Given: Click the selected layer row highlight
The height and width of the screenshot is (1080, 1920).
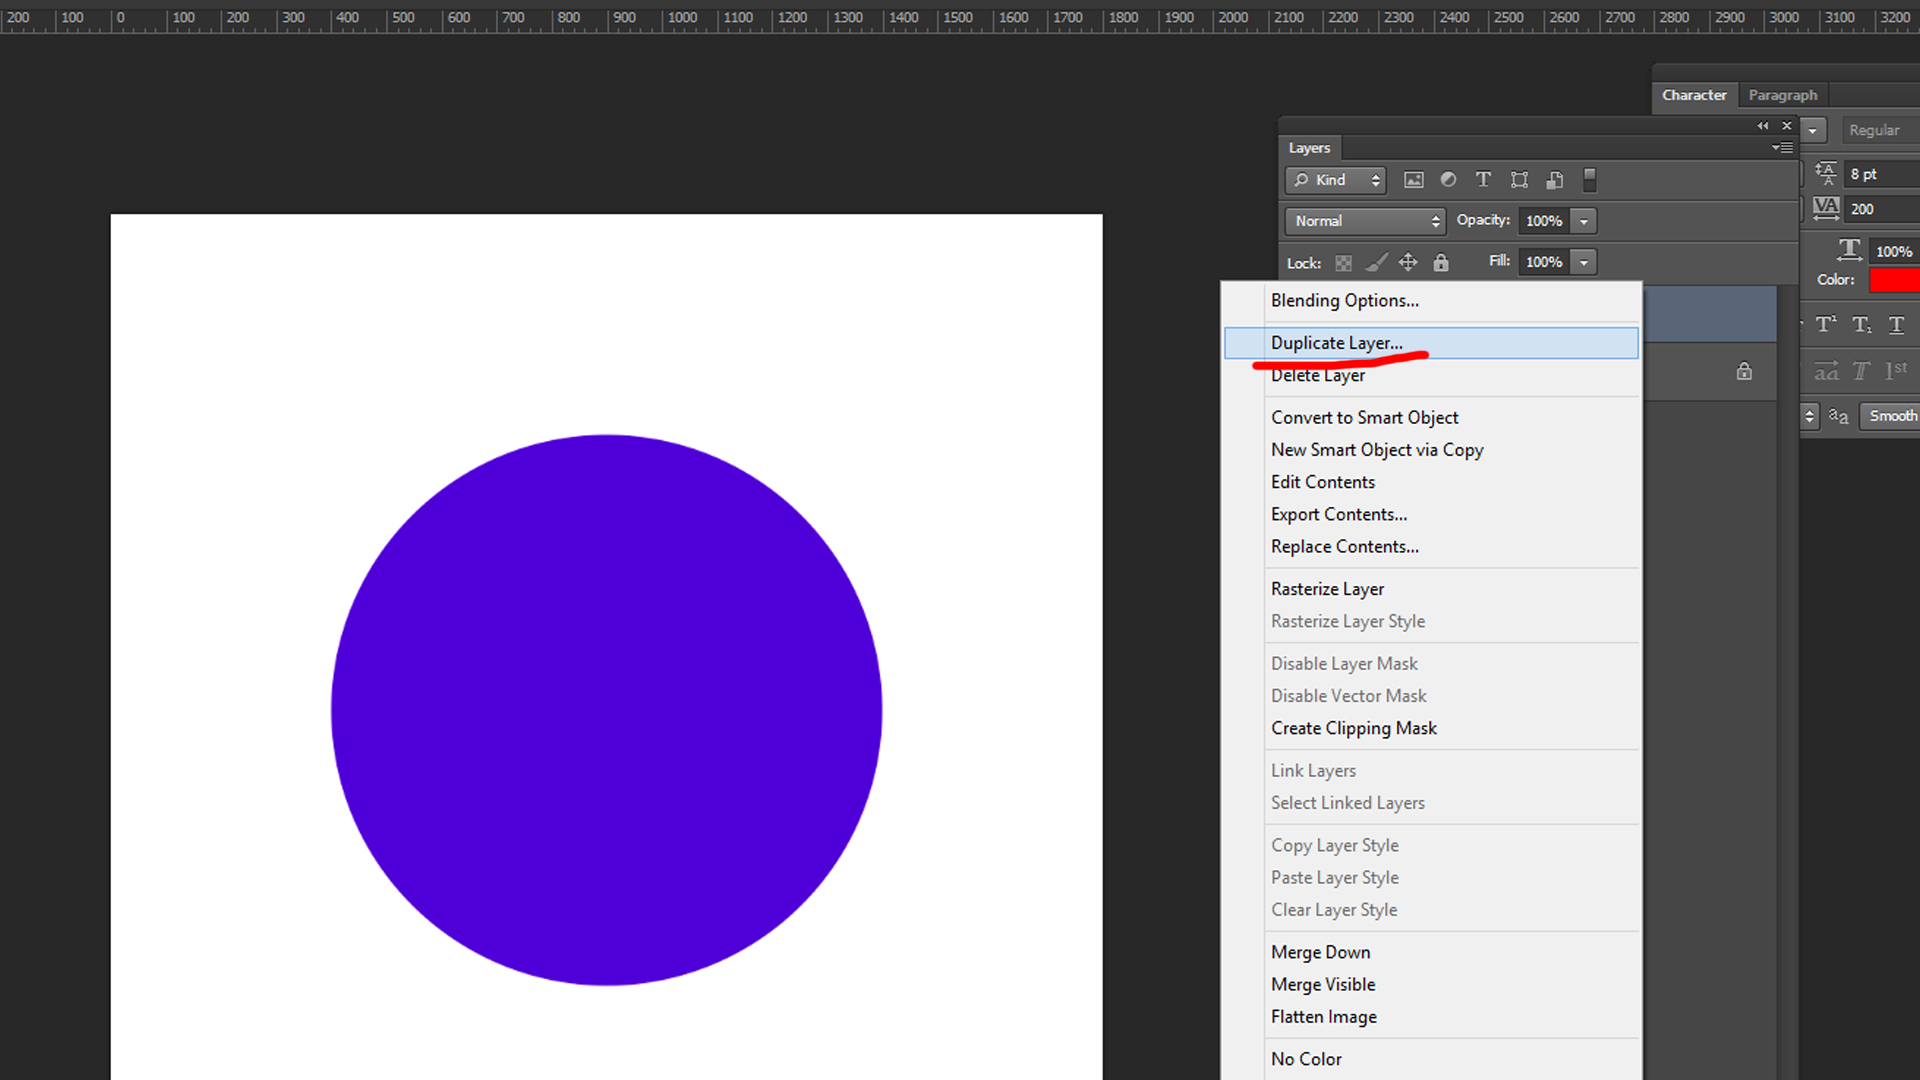Looking at the screenshot, I should pyautogui.click(x=1709, y=314).
